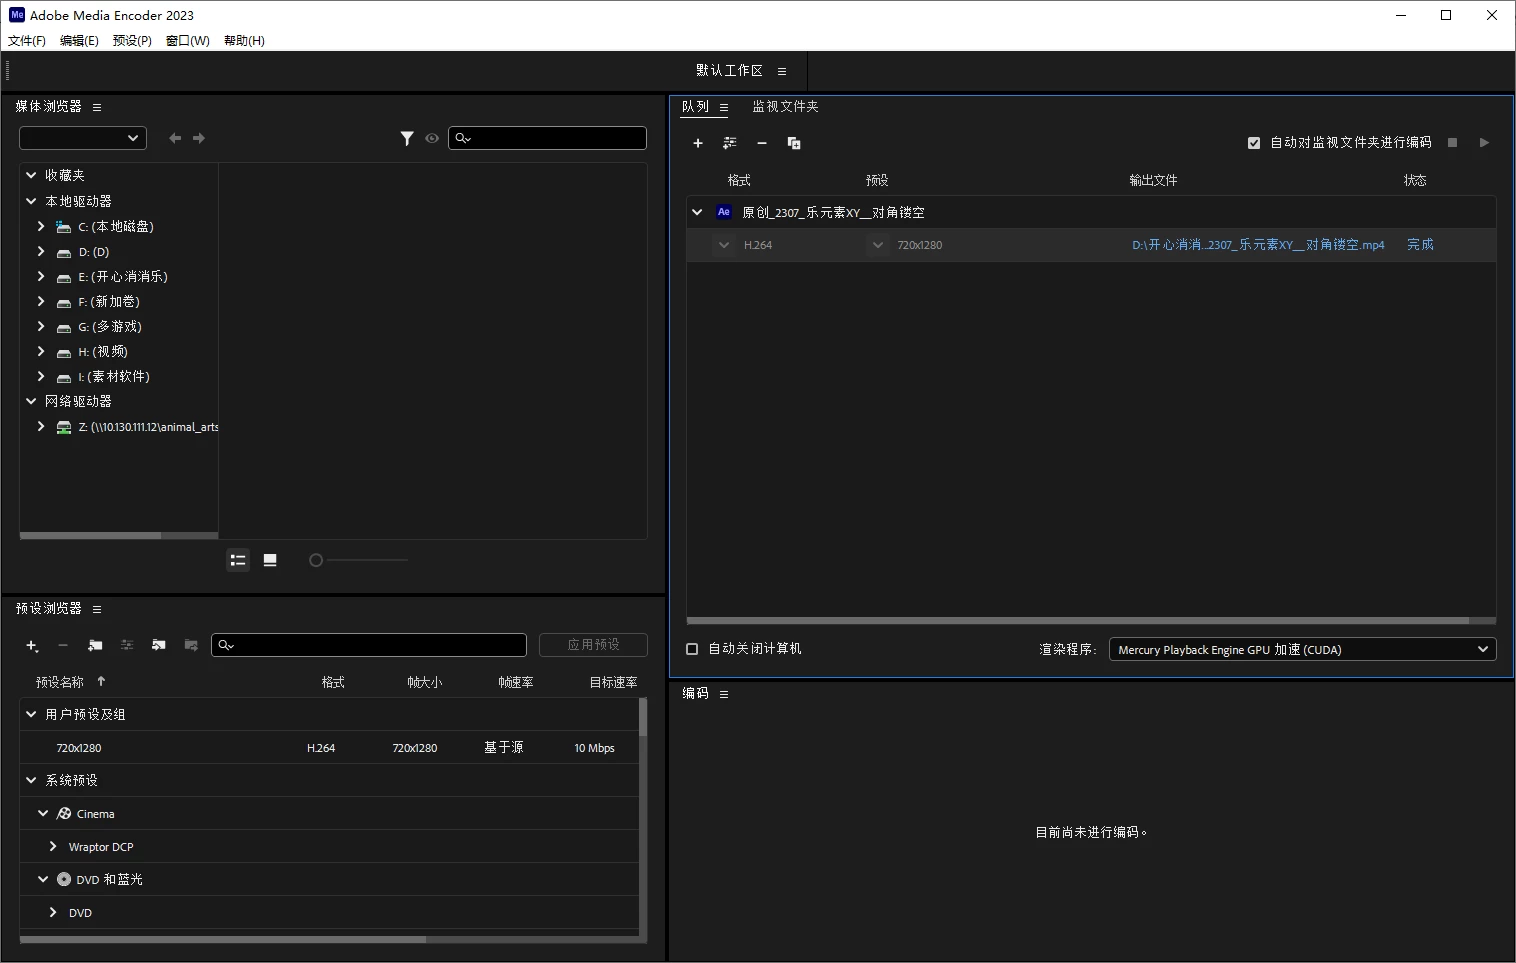This screenshot has width=1516, height=963.
Task: Delete the selected preset
Action: pos(63,646)
